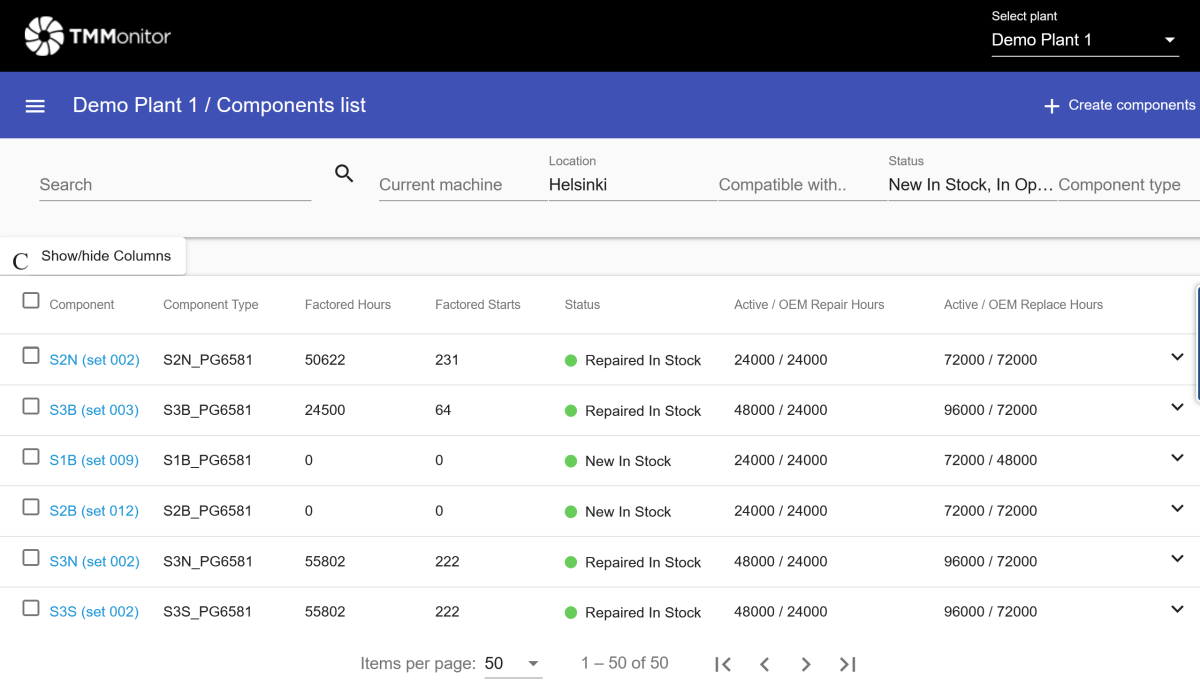Open the S3N (set 002) component link
Image resolution: width=1200 pixels, height=693 pixels.
pos(94,562)
